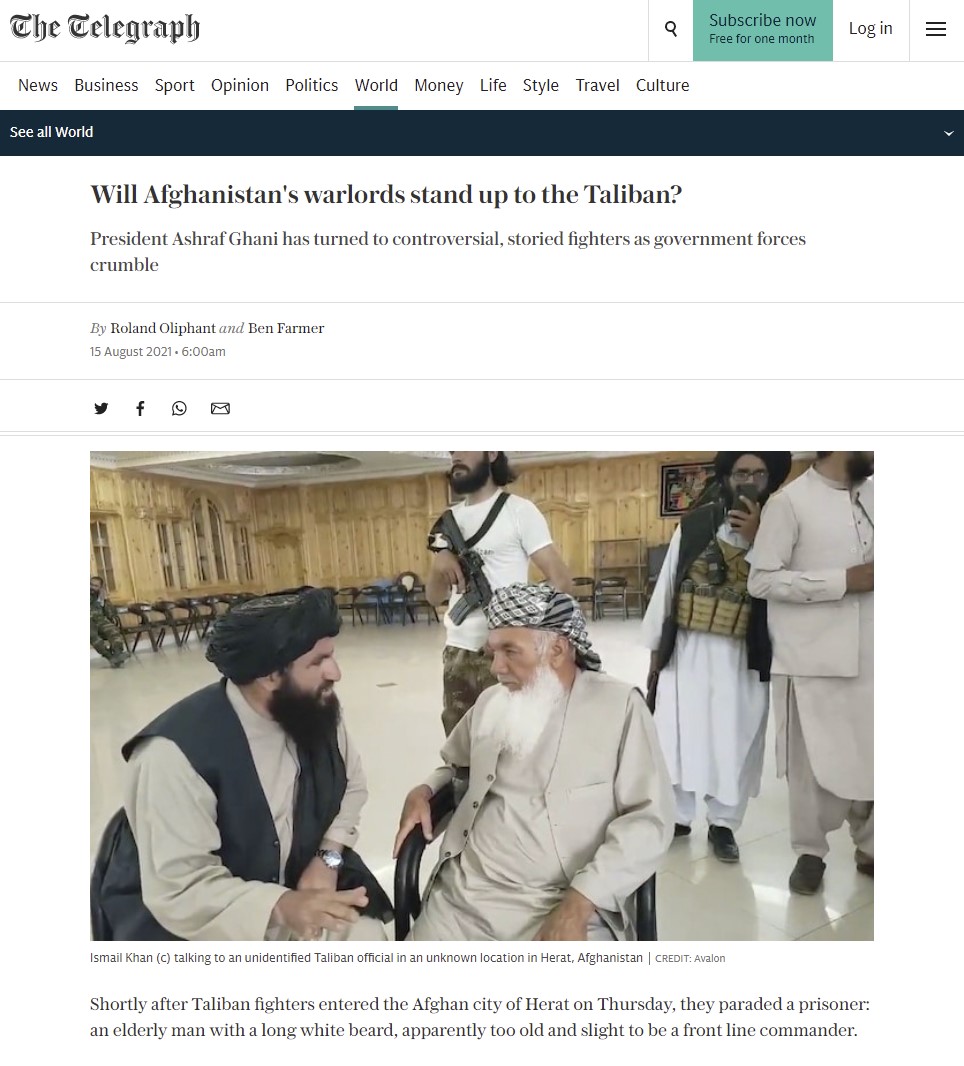Viewport: 964px width, 1066px height.
Task: Share article via WhatsApp icon
Action: [179, 408]
